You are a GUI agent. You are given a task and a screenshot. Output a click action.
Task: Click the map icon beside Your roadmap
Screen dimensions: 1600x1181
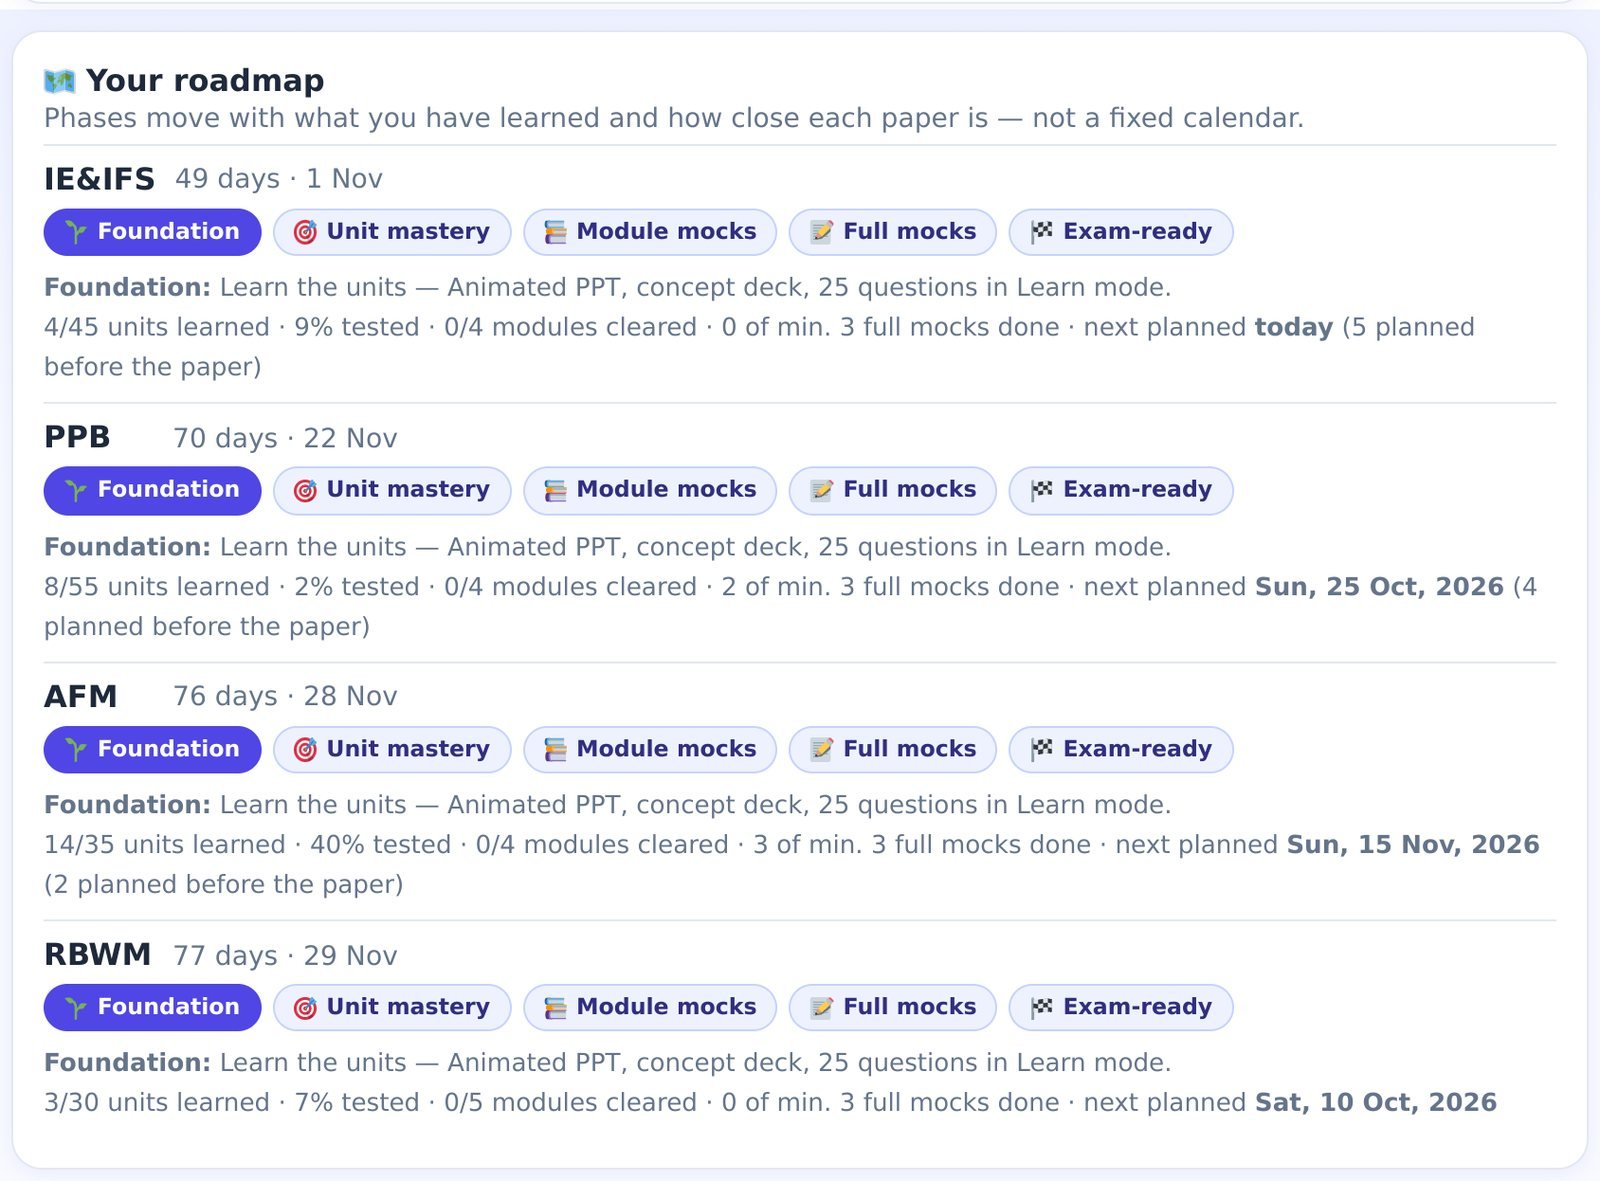60,81
